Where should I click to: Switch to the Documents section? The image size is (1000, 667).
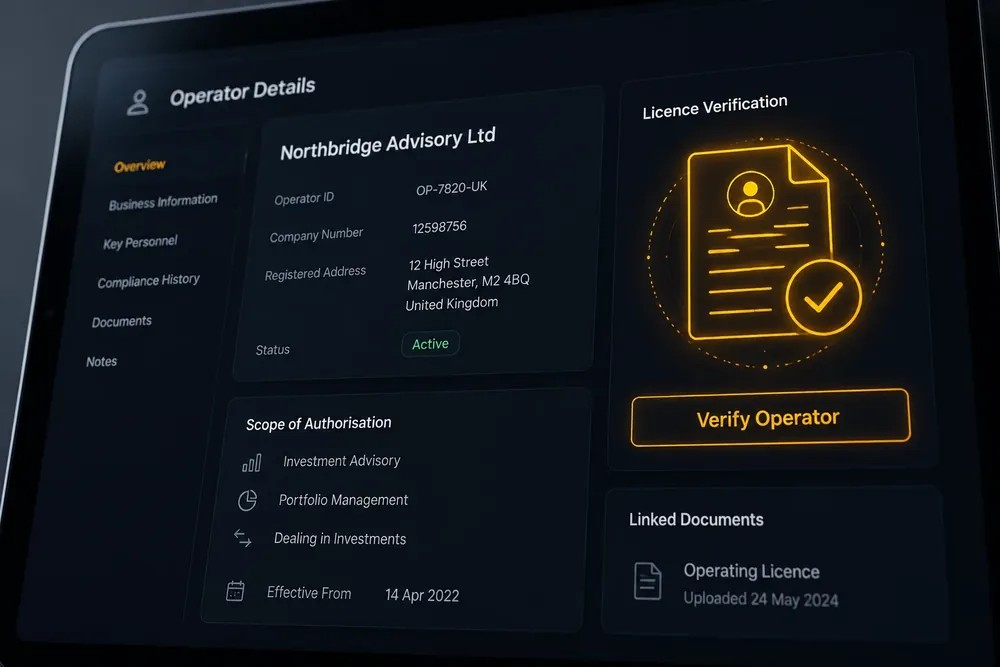(122, 321)
